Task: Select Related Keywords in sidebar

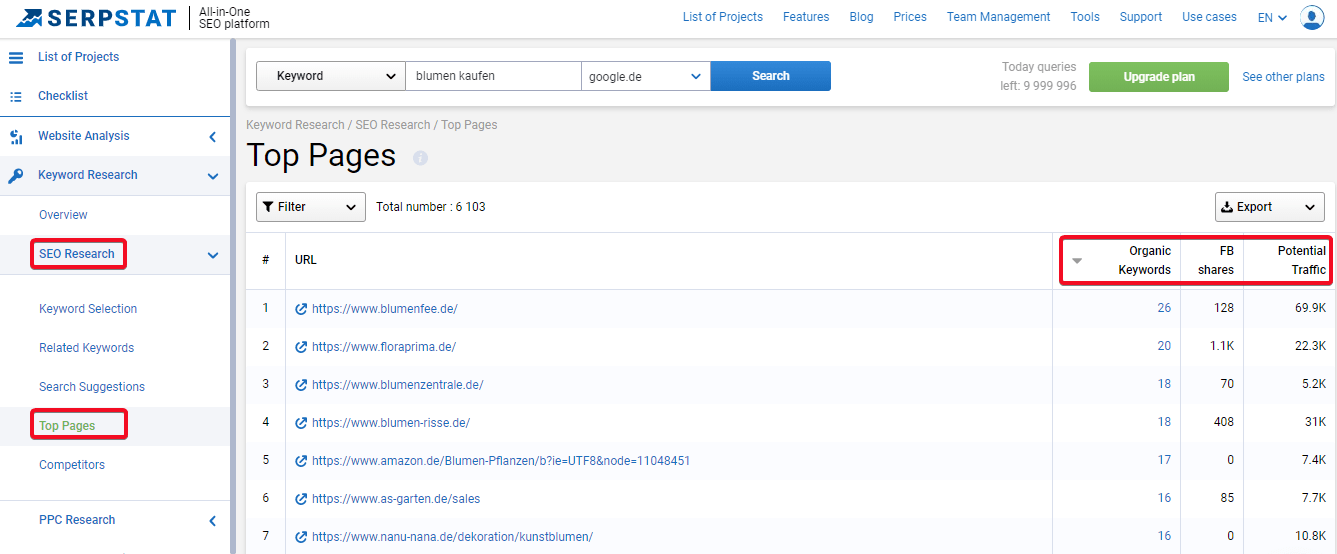Action: pos(86,348)
